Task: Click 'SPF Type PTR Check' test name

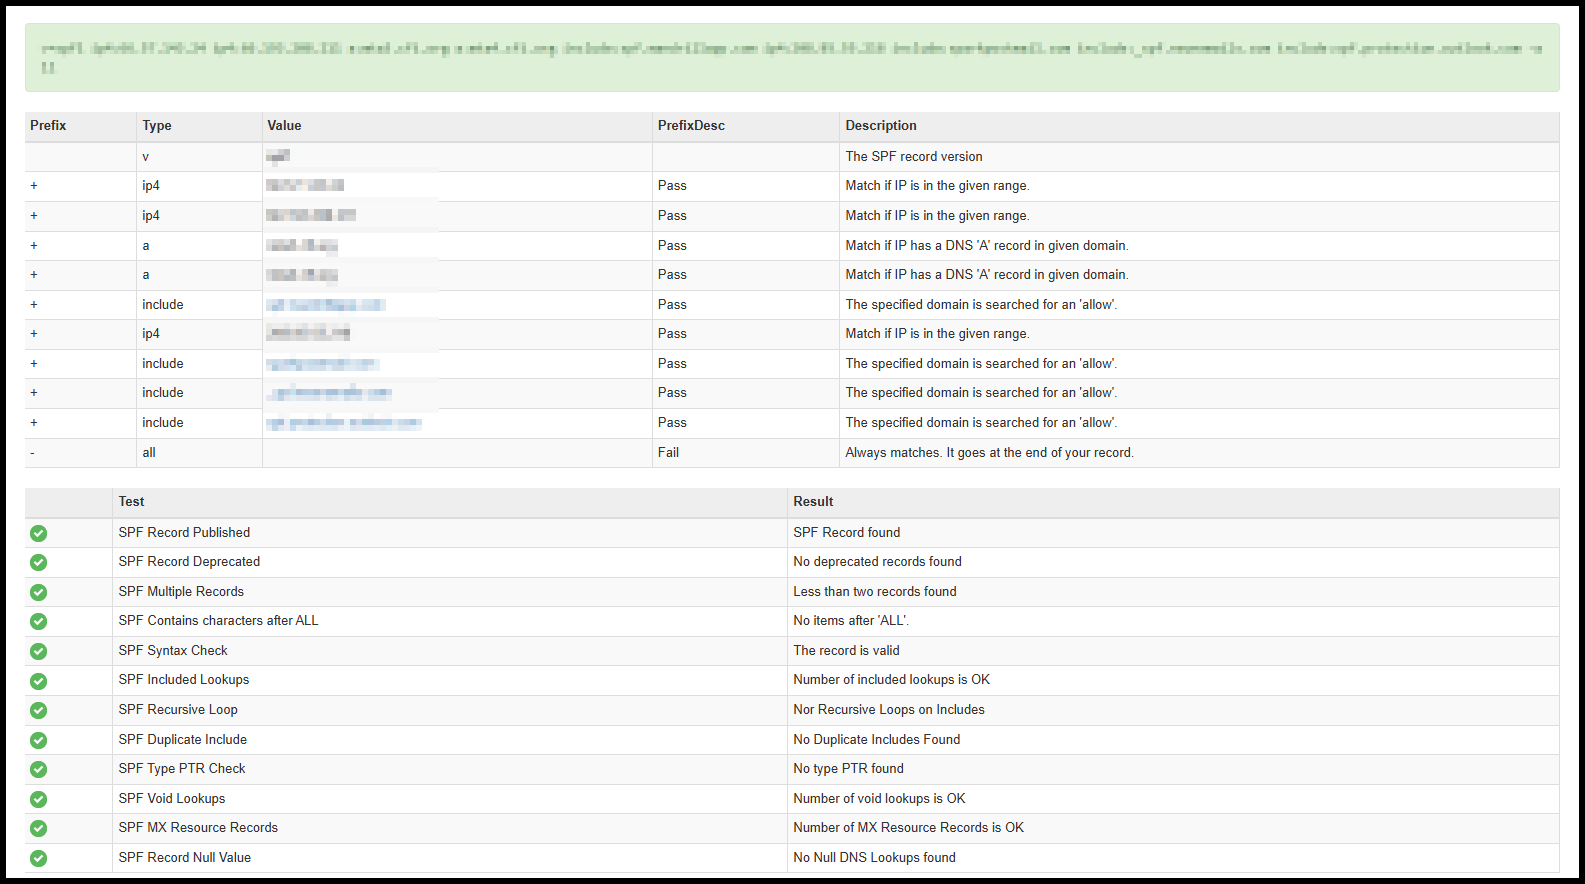Action: pos(182,768)
